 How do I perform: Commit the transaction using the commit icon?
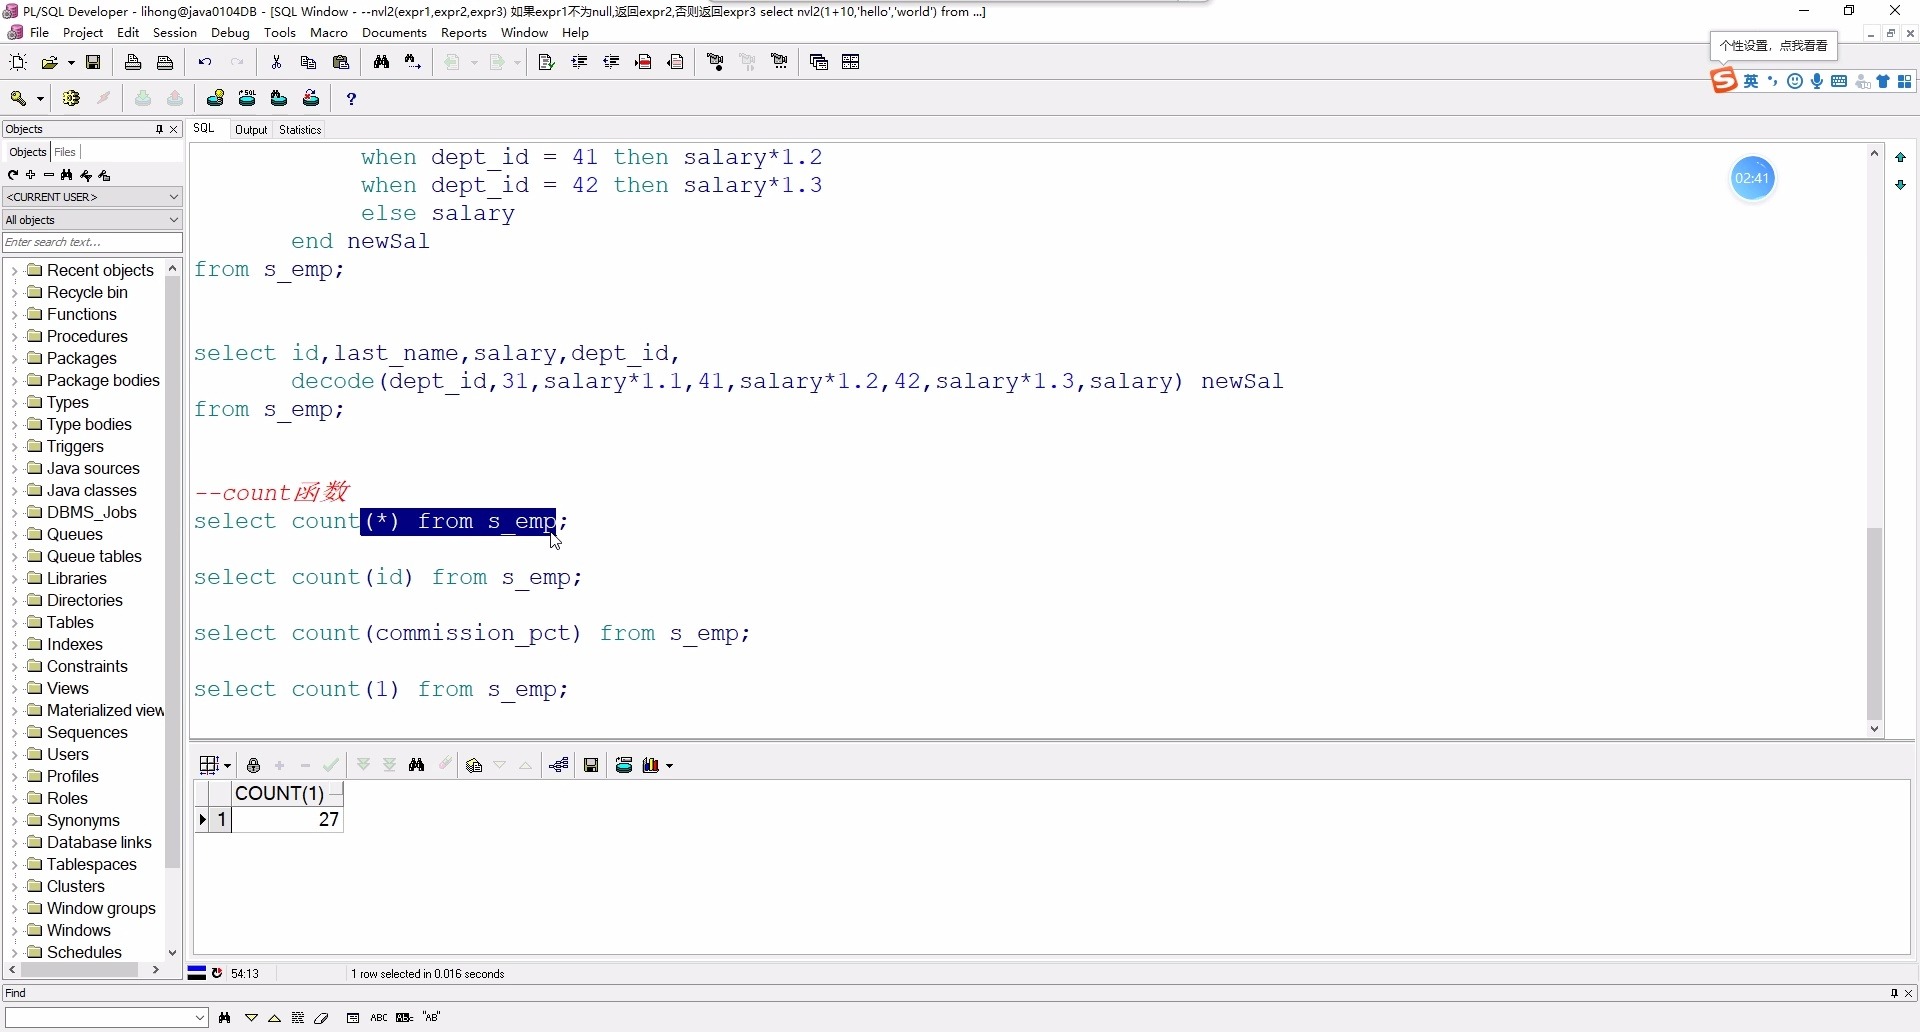point(143,98)
